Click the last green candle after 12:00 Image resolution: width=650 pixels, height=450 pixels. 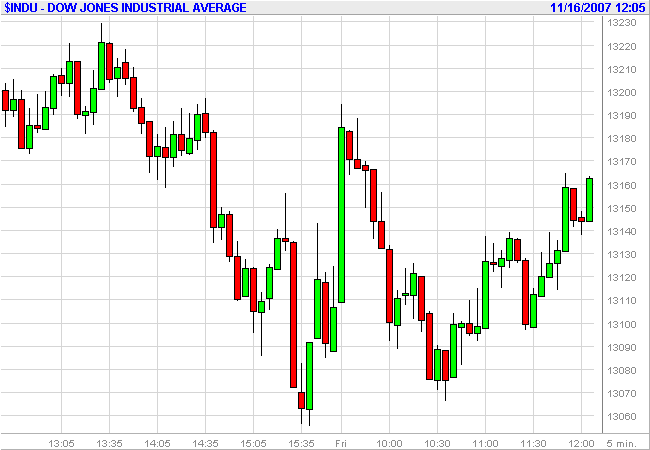589,200
